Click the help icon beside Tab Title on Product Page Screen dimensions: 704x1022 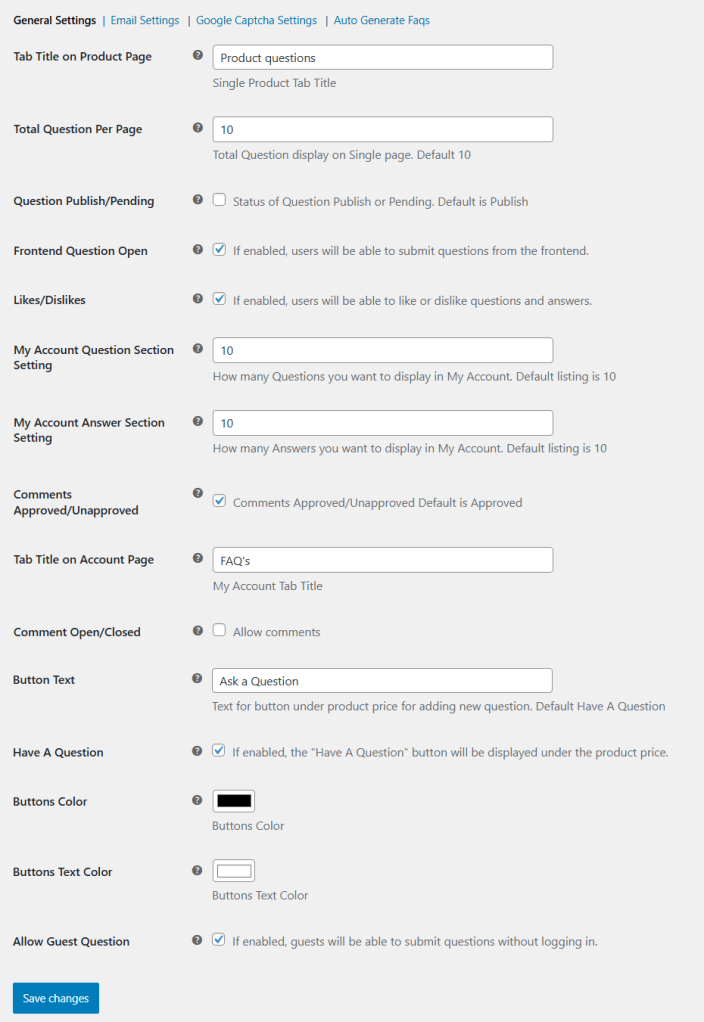(x=197, y=55)
